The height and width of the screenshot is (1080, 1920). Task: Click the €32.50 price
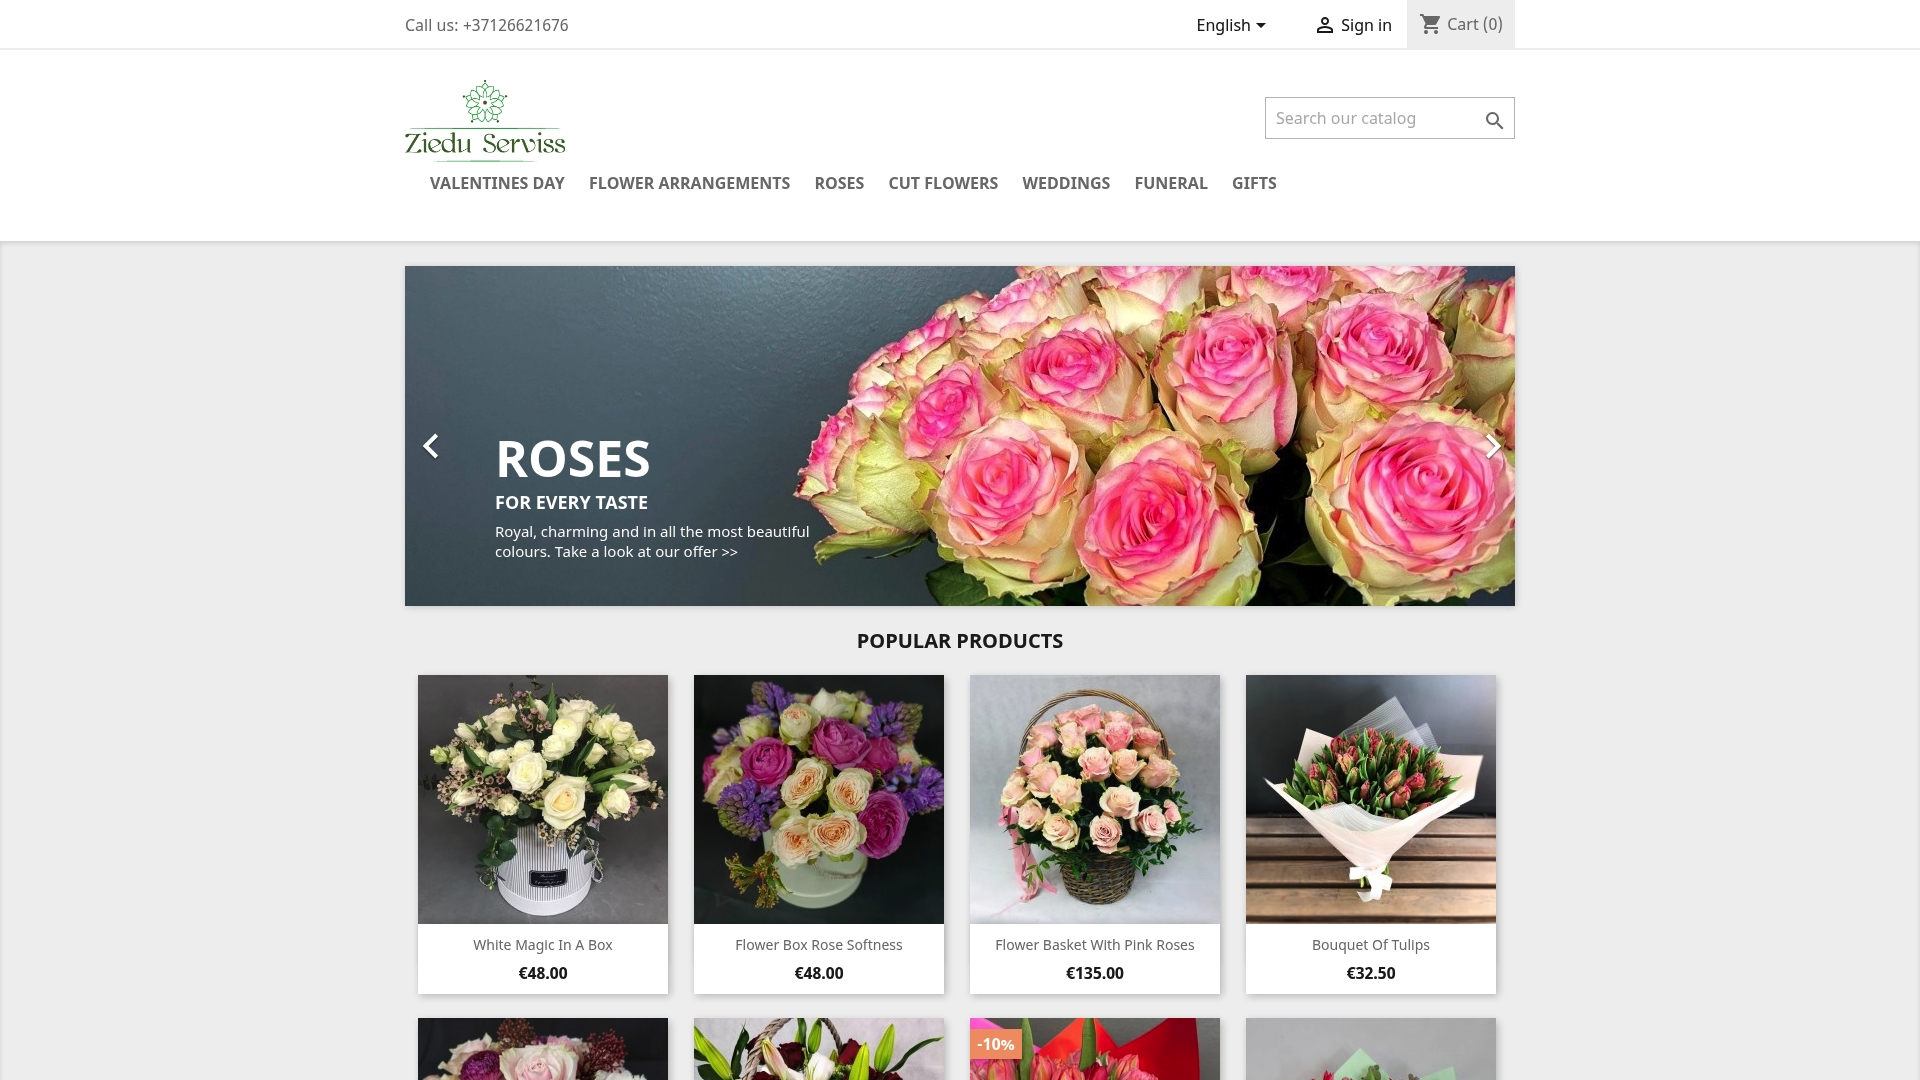tap(1371, 973)
